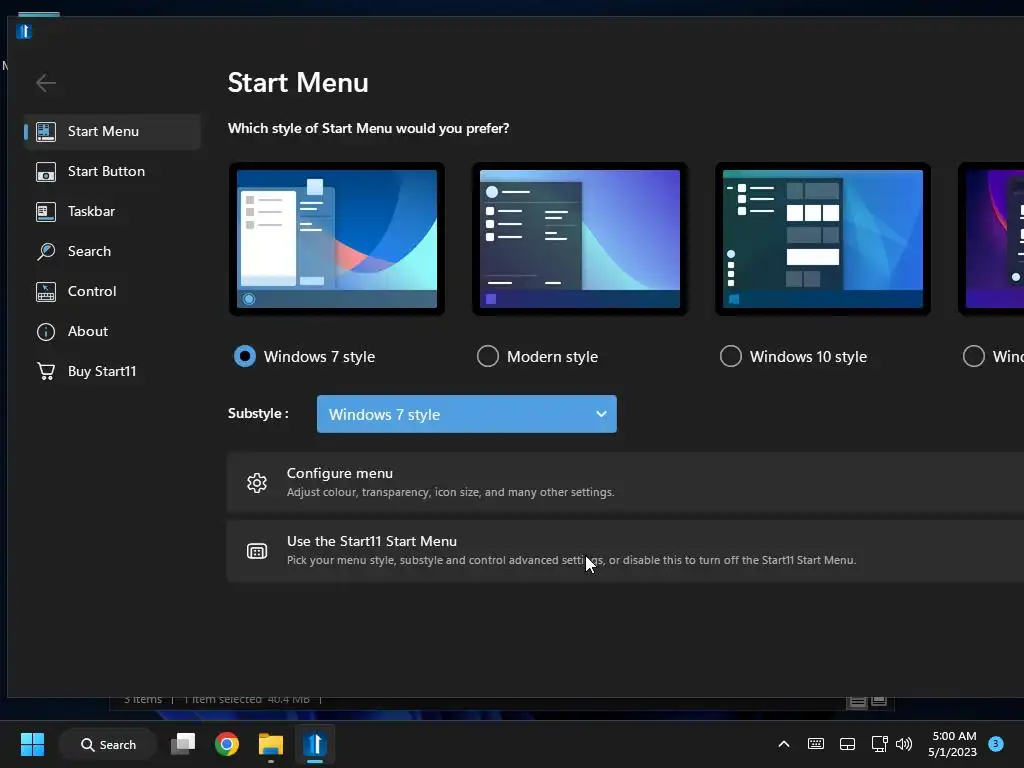Image resolution: width=1024 pixels, height=768 pixels.
Task: Open the Buy Start11 page
Action: [x=112, y=372]
